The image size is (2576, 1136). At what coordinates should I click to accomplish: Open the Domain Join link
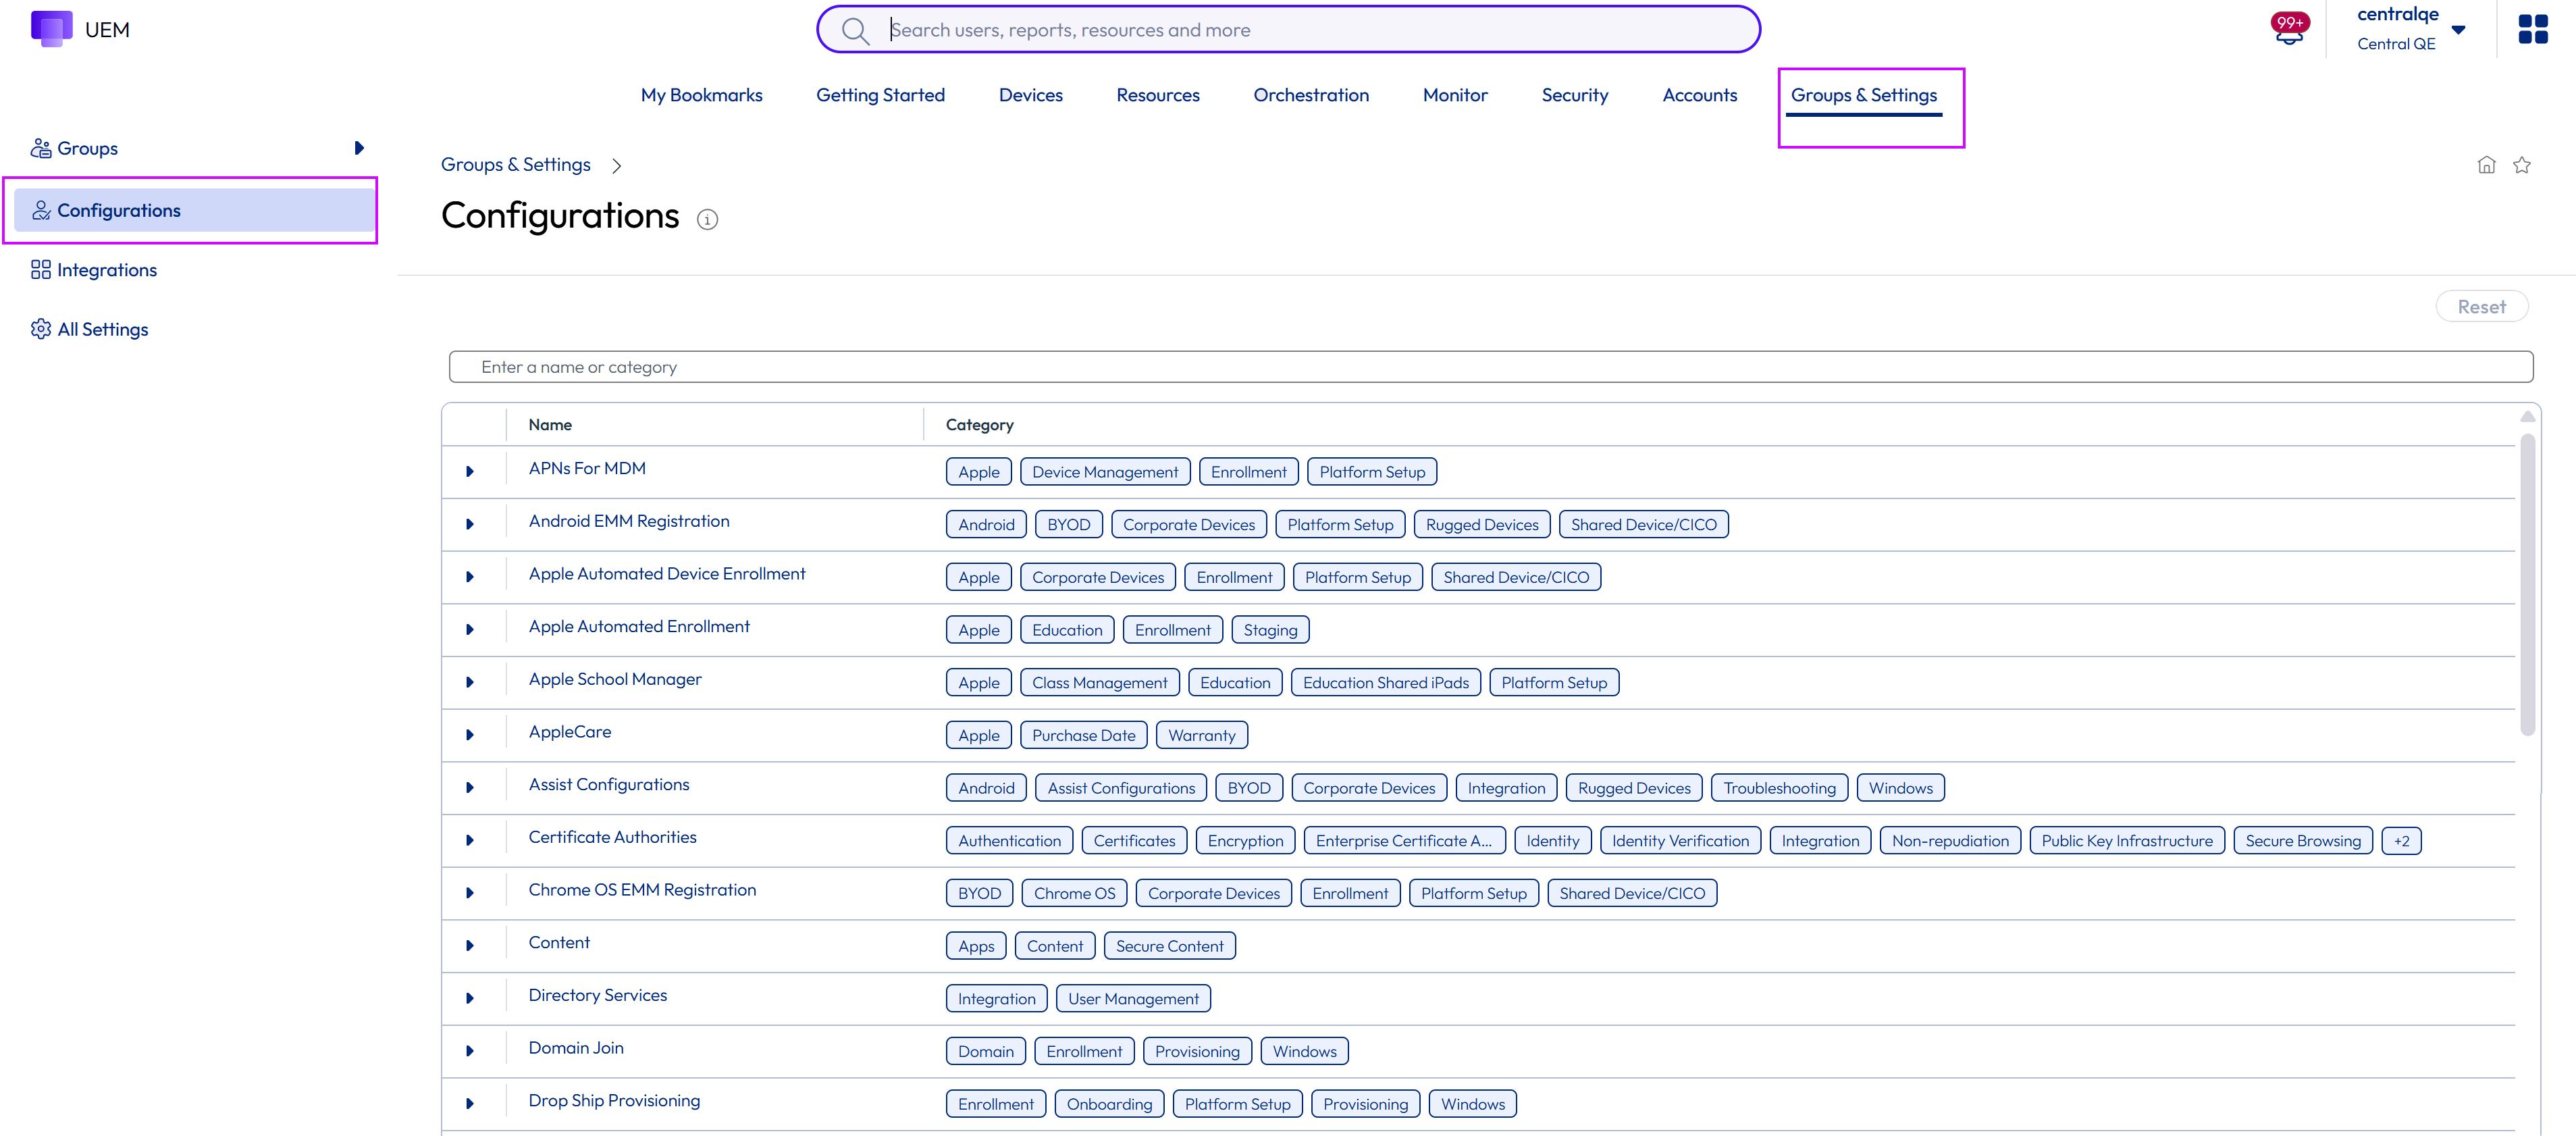tap(576, 1048)
